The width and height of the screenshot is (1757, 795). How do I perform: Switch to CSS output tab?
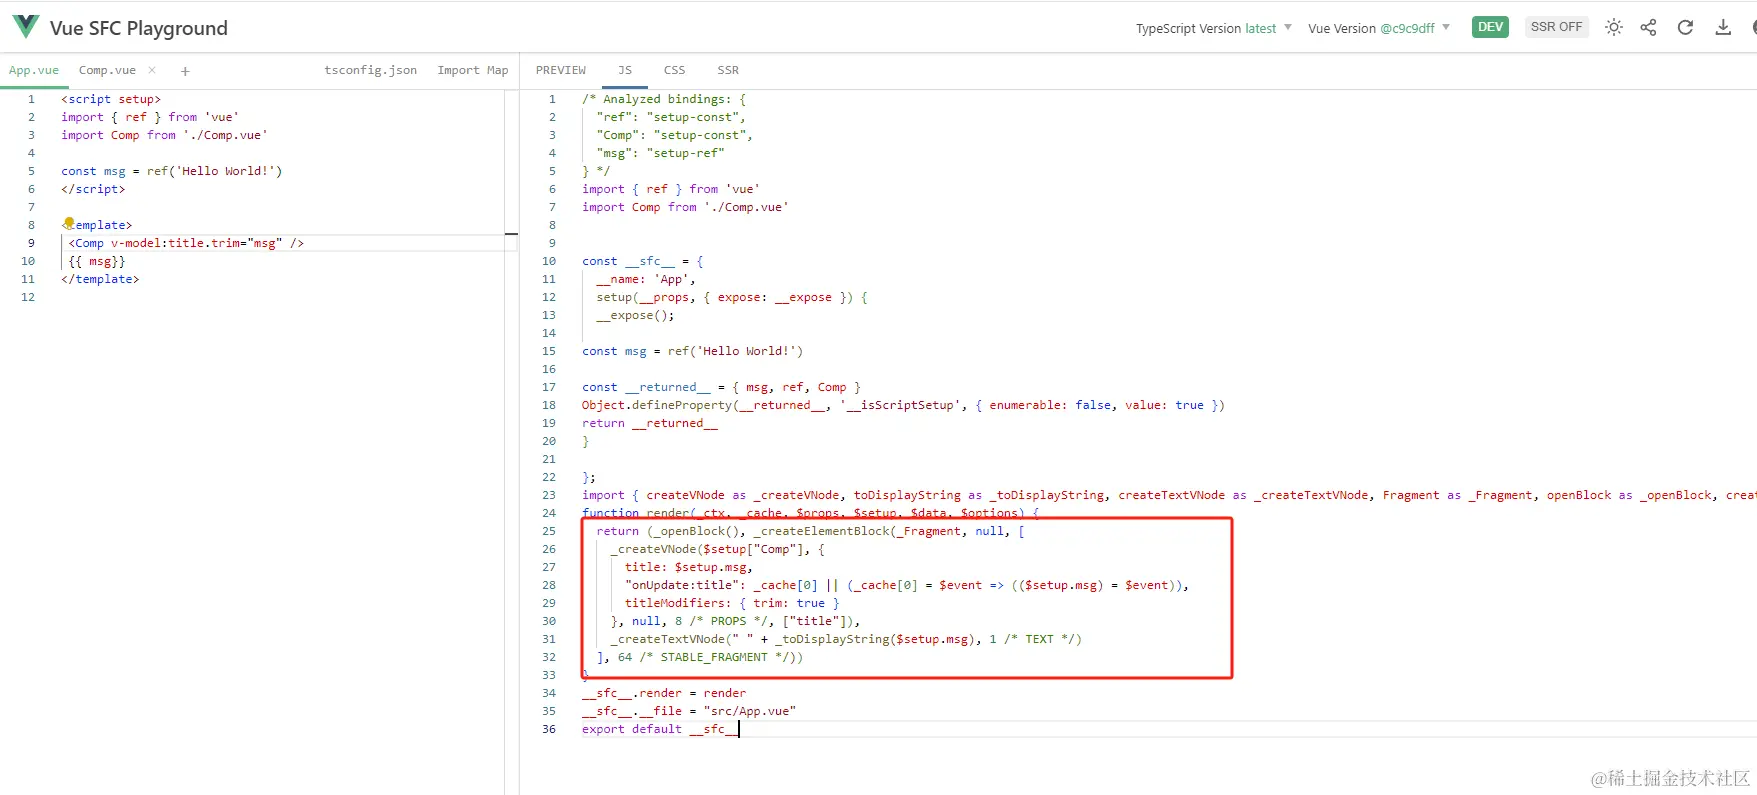675,70
